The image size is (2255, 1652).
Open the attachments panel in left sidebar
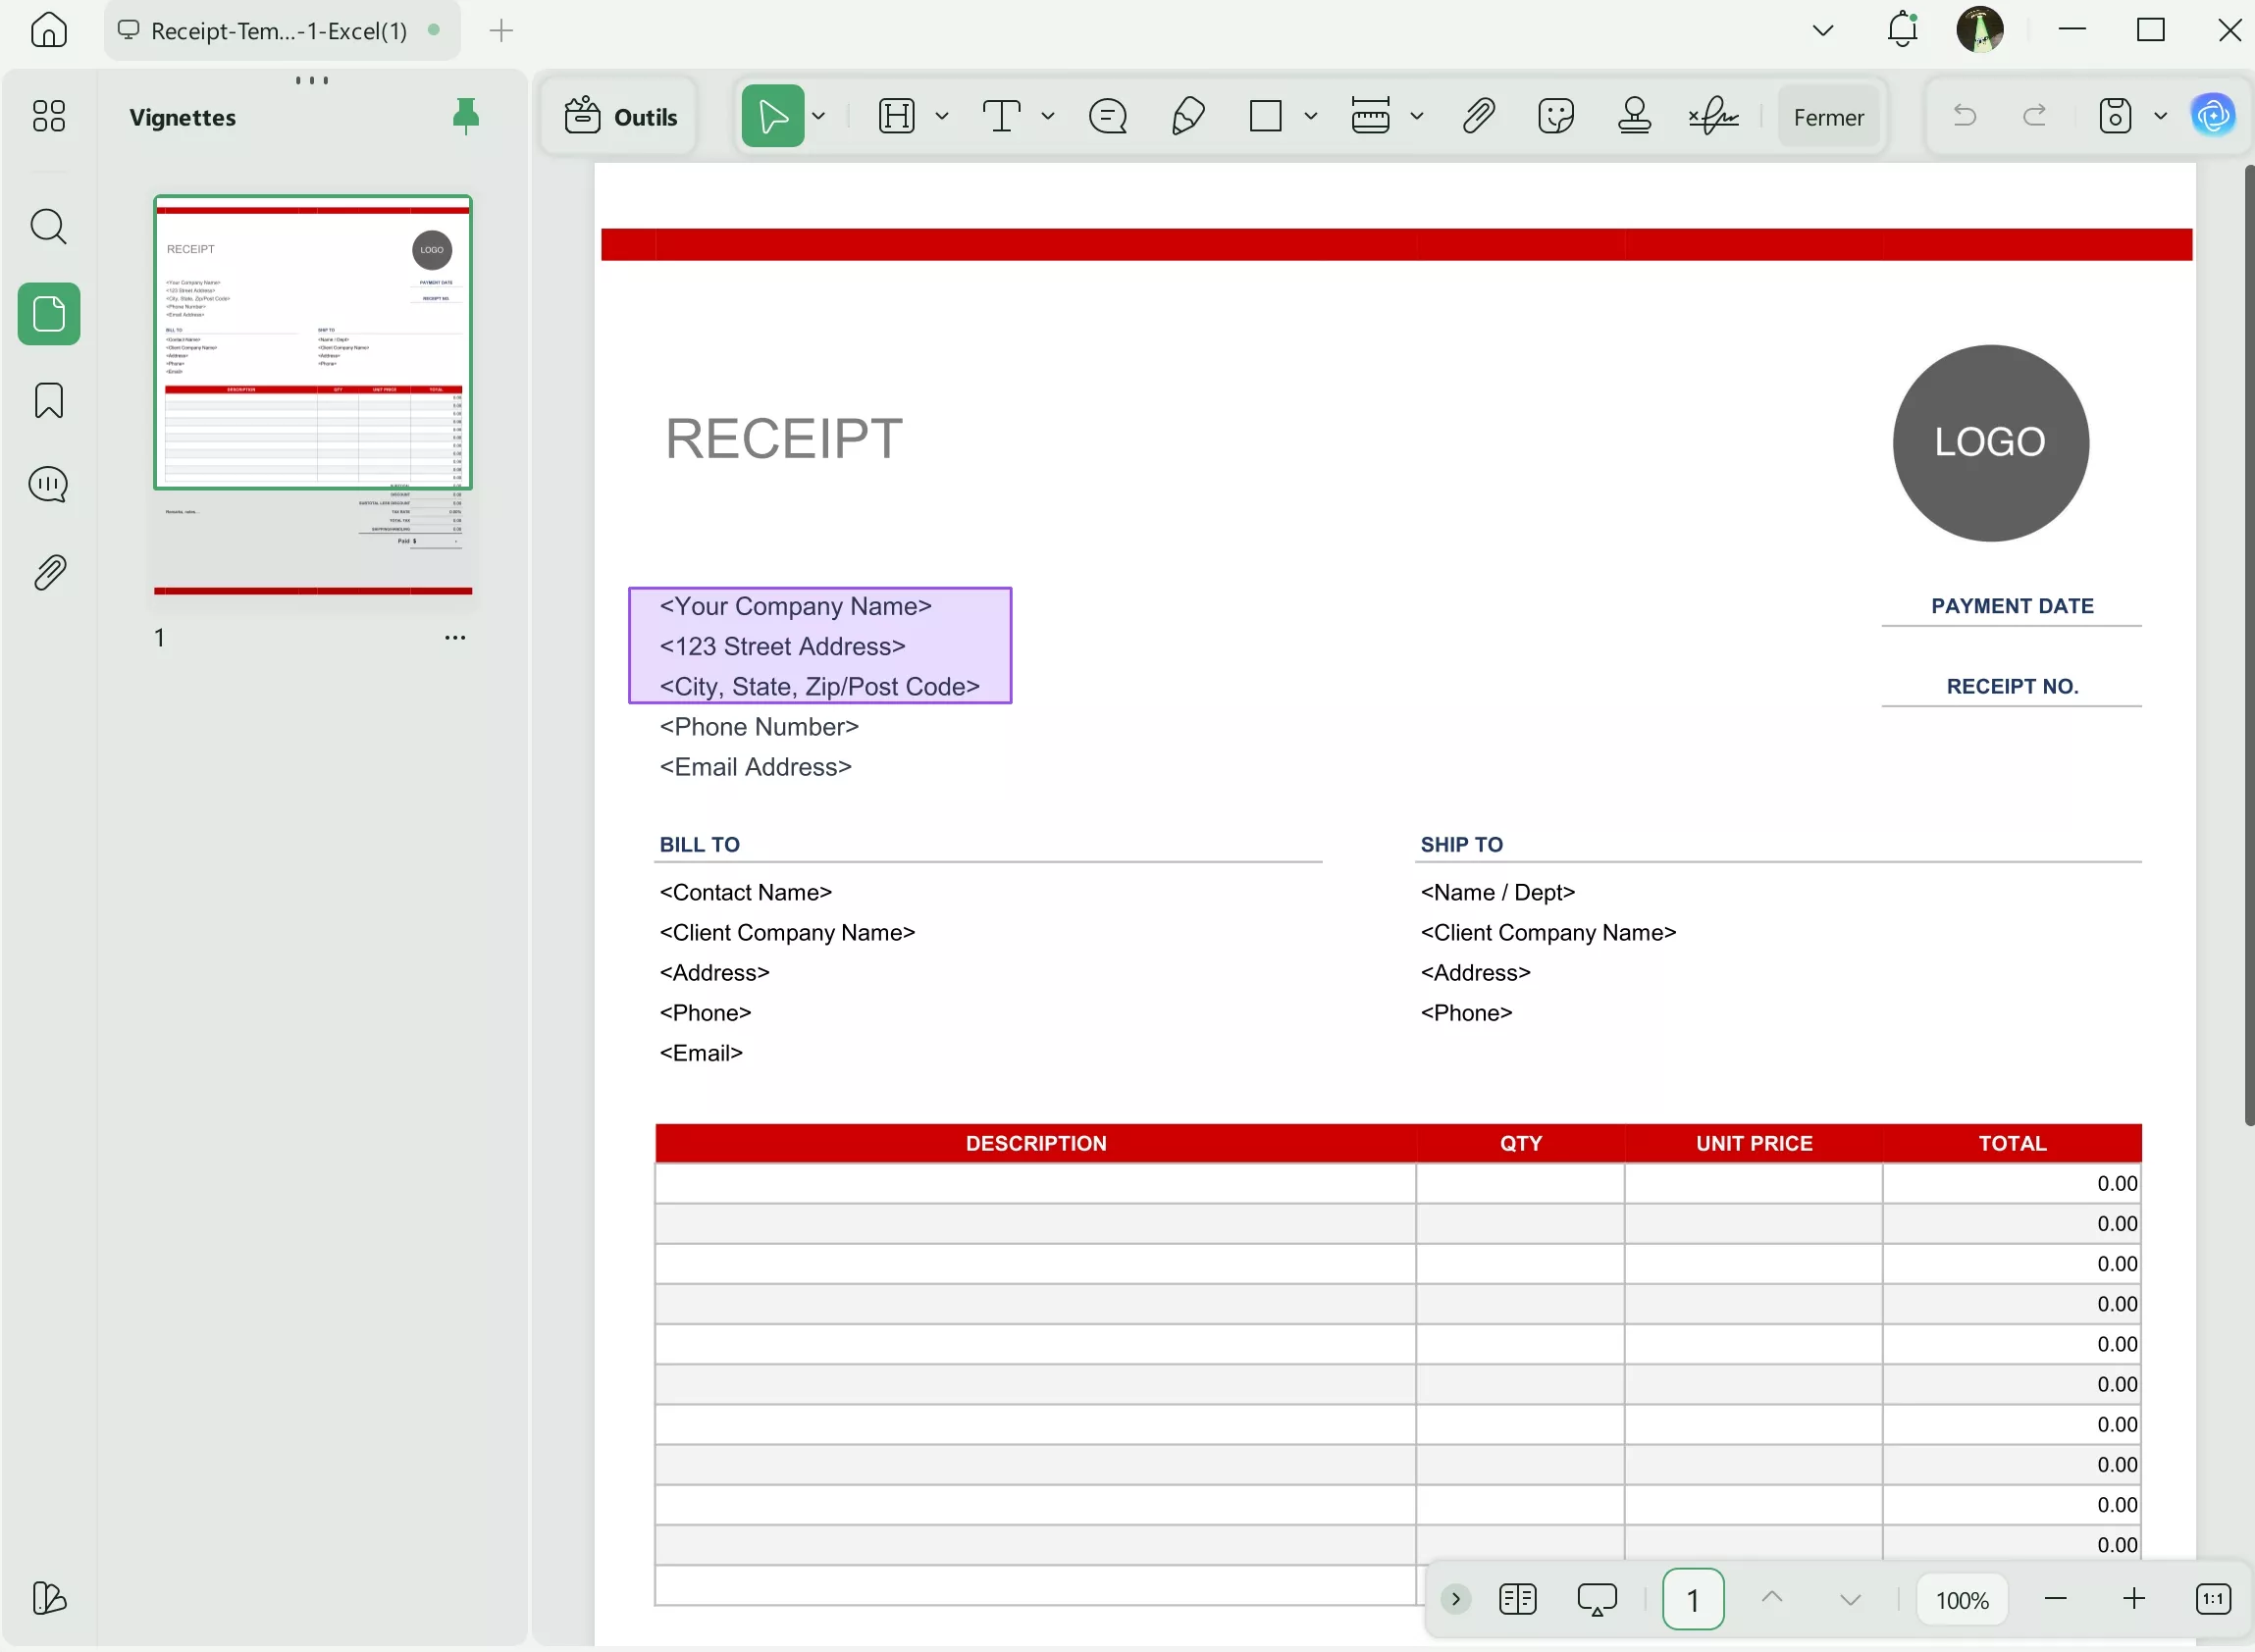point(48,573)
